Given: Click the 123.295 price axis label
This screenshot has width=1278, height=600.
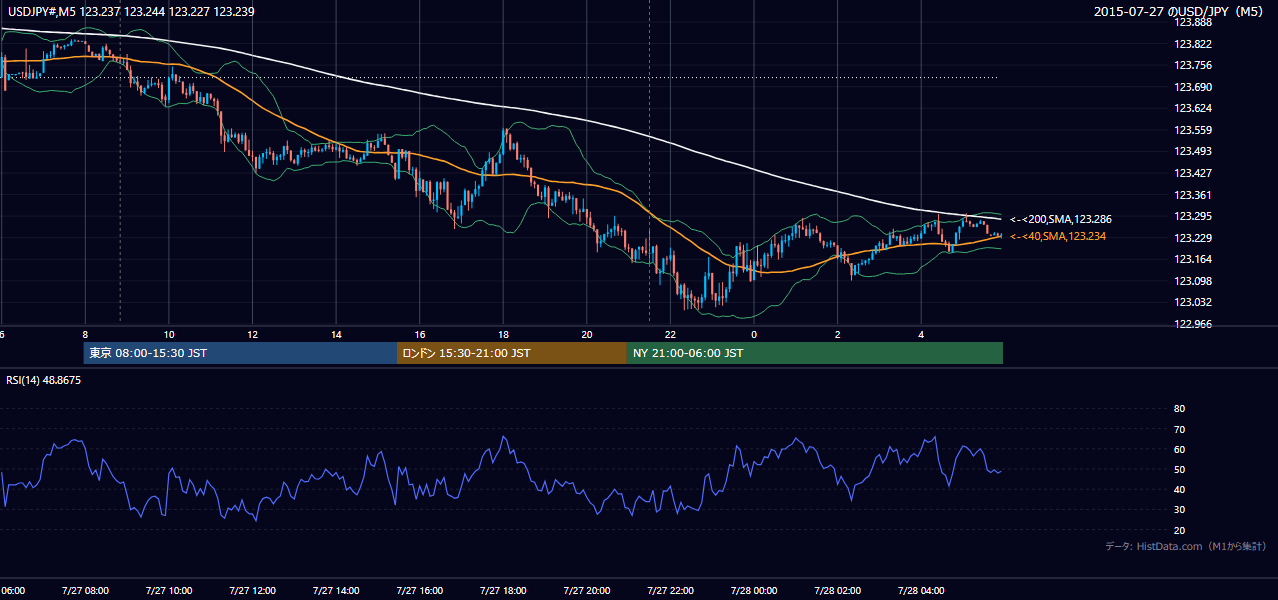Looking at the screenshot, I should pyautogui.click(x=1192, y=216).
